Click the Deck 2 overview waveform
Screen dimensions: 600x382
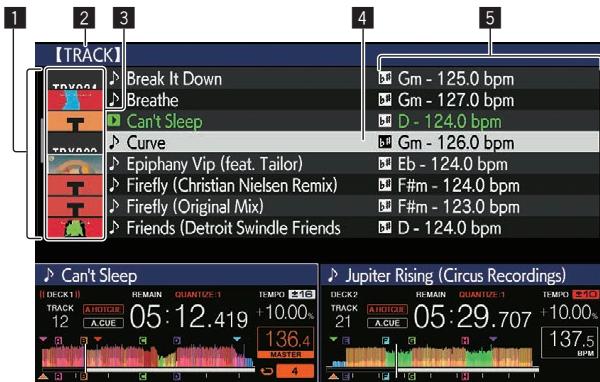click(432, 356)
